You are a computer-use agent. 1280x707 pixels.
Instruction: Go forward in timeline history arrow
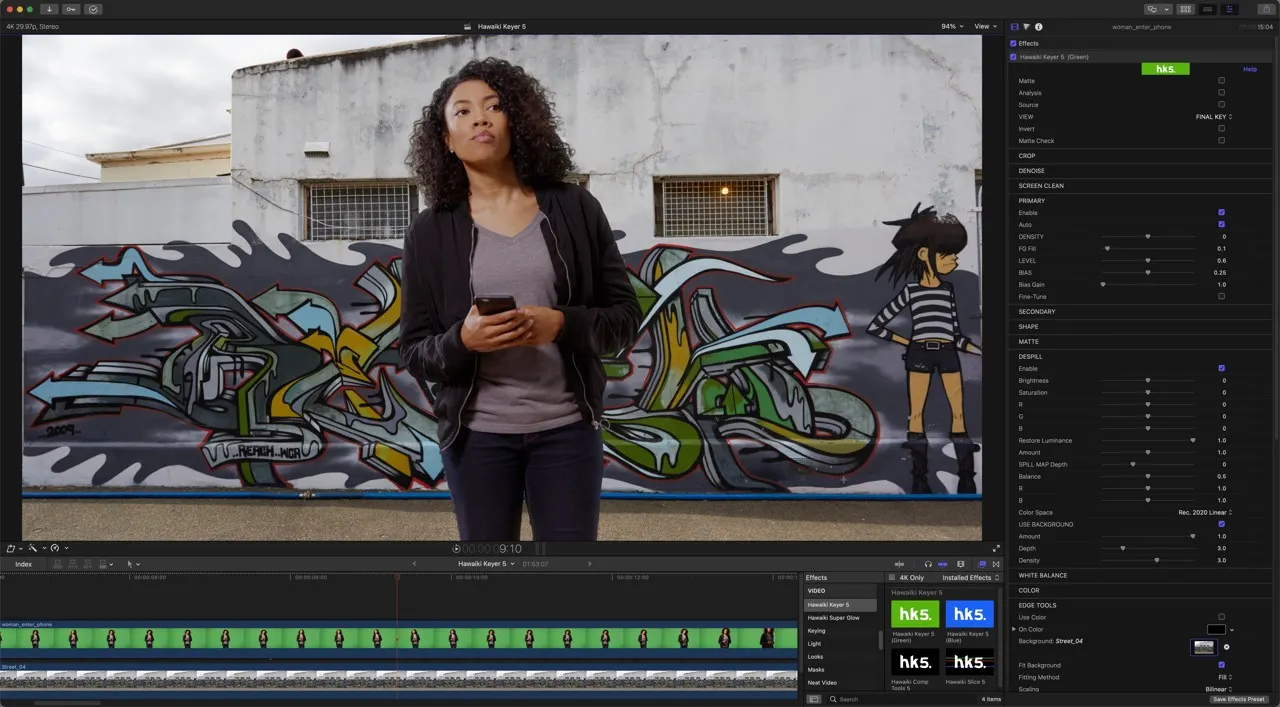[x=589, y=564]
